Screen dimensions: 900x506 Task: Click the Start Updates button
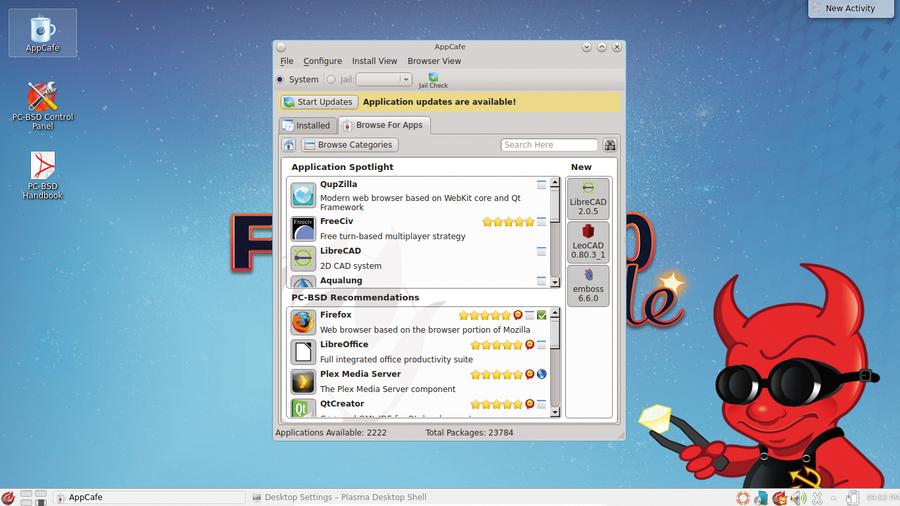tap(319, 102)
